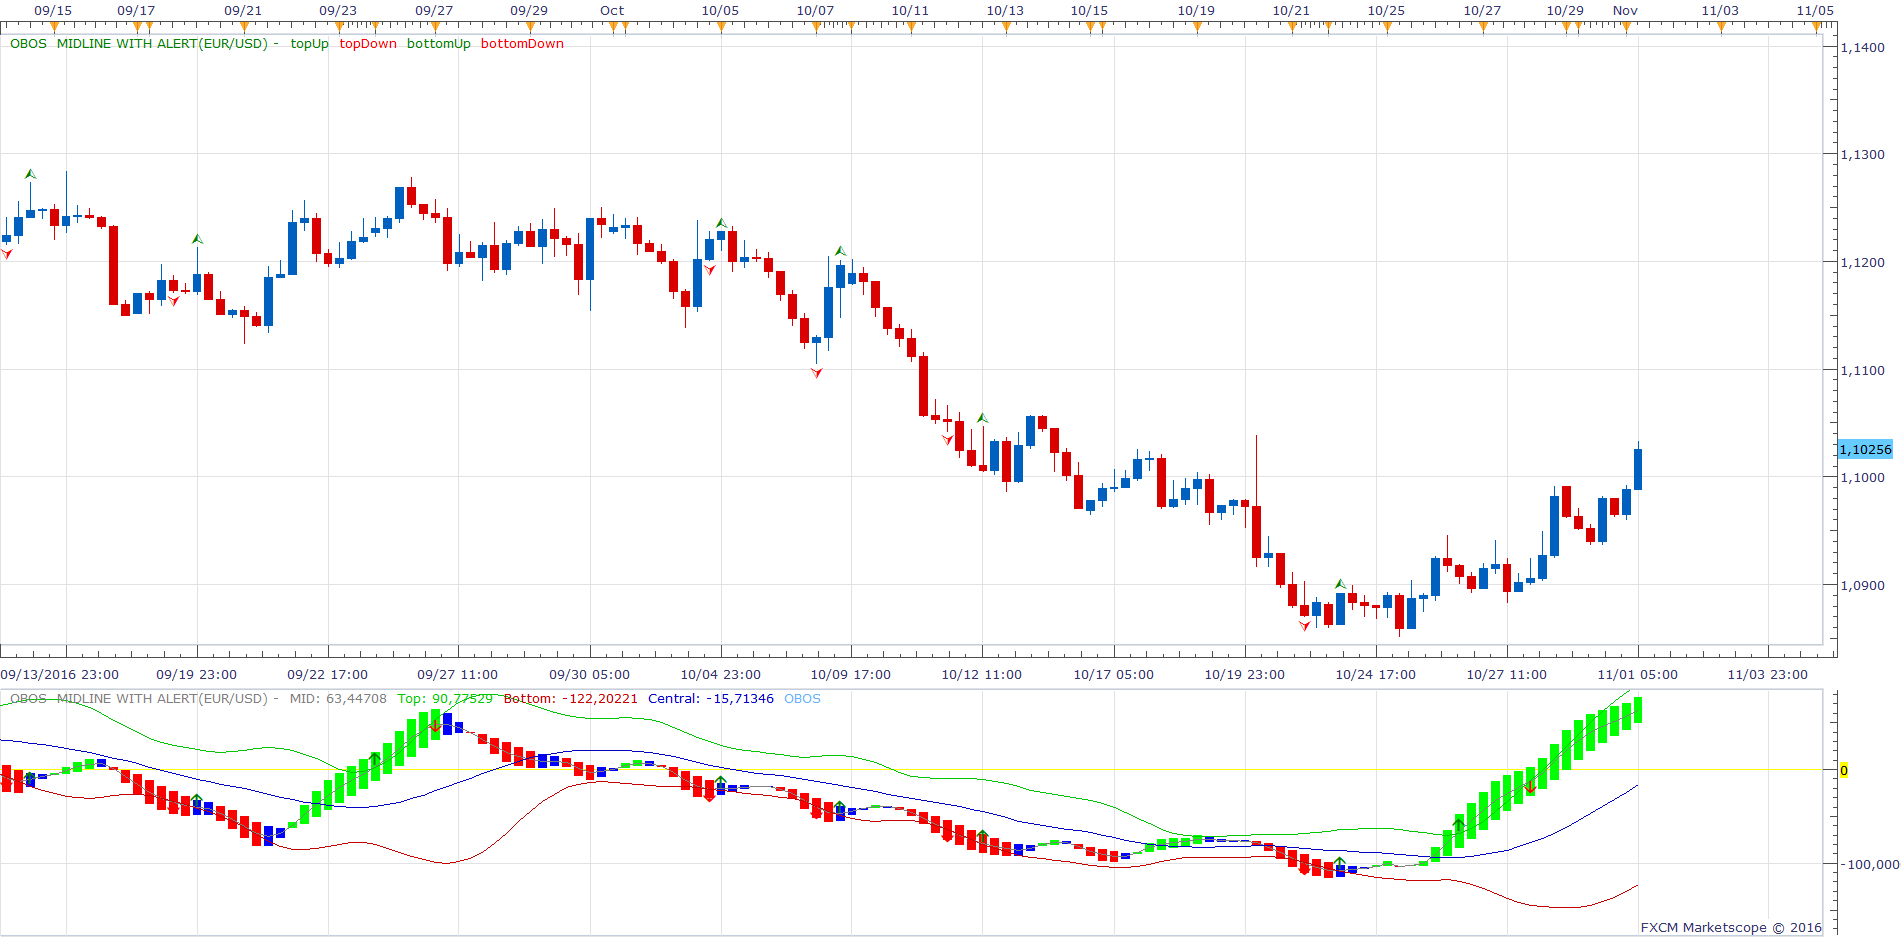Click the -100,000 indicator axis label
The width and height of the screenshot is (1903, 937).
[x=1869, y=864]
